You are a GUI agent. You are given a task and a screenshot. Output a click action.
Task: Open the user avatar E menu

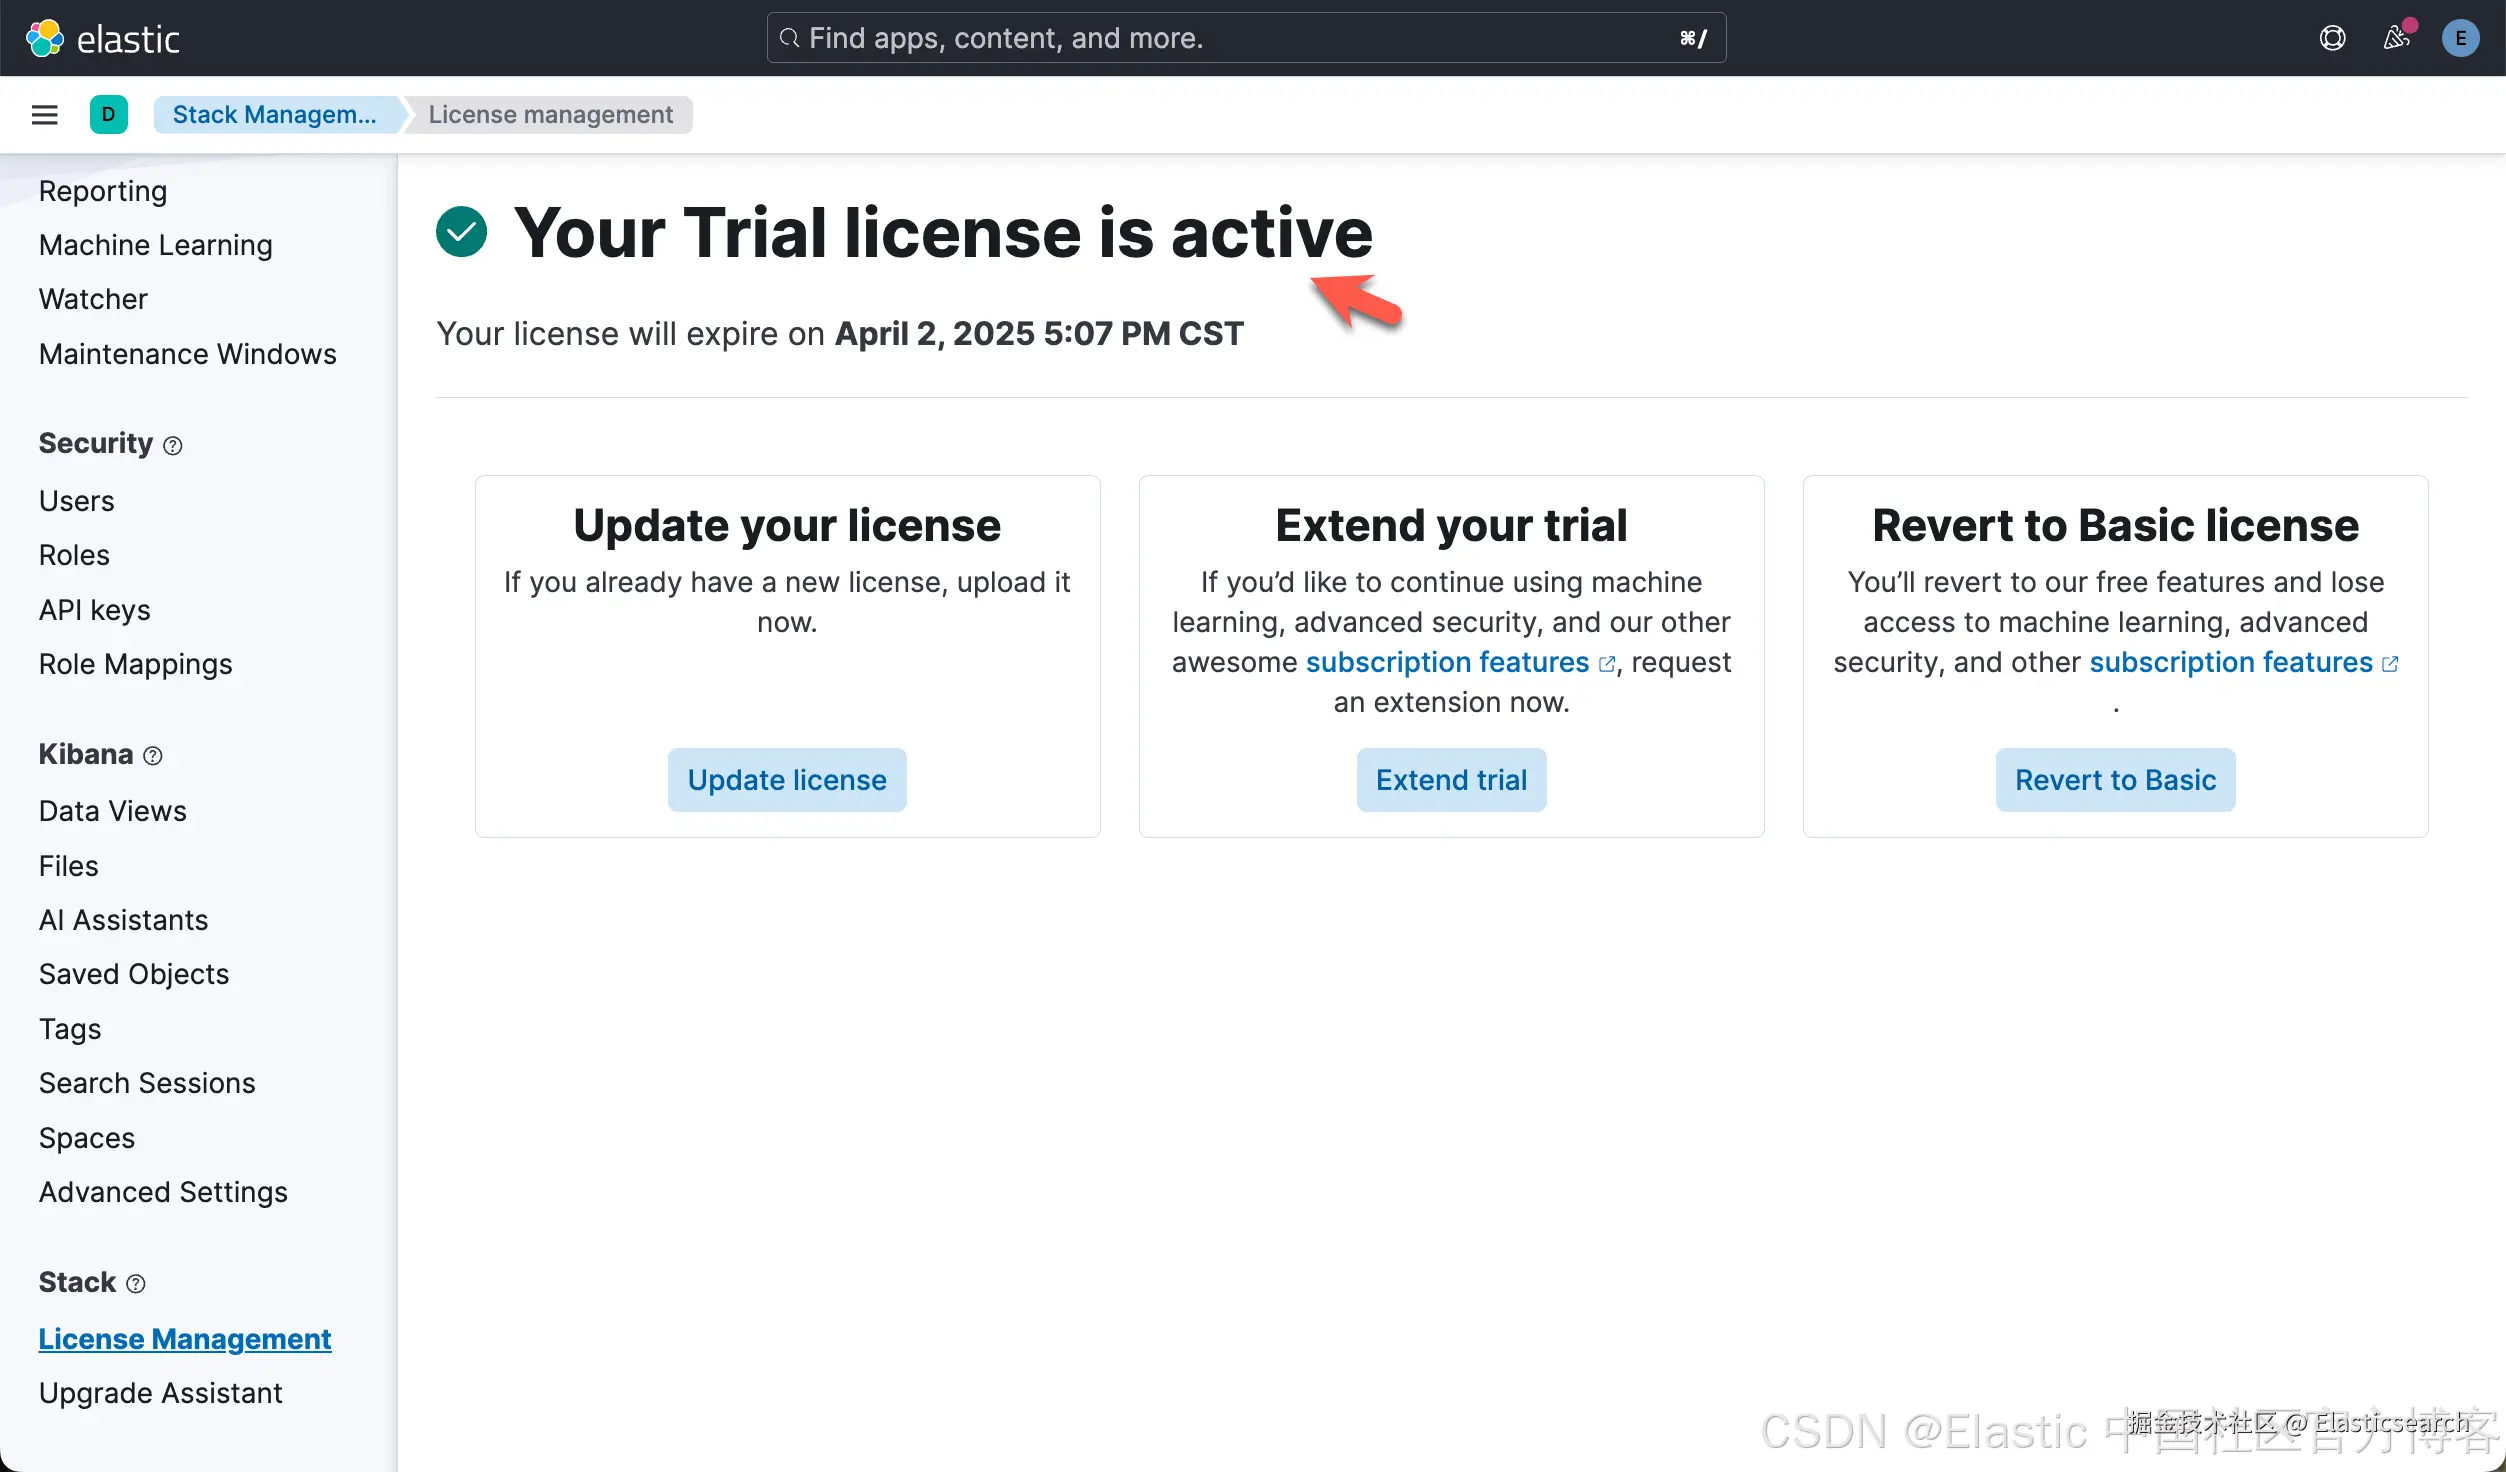[2460, 38]
